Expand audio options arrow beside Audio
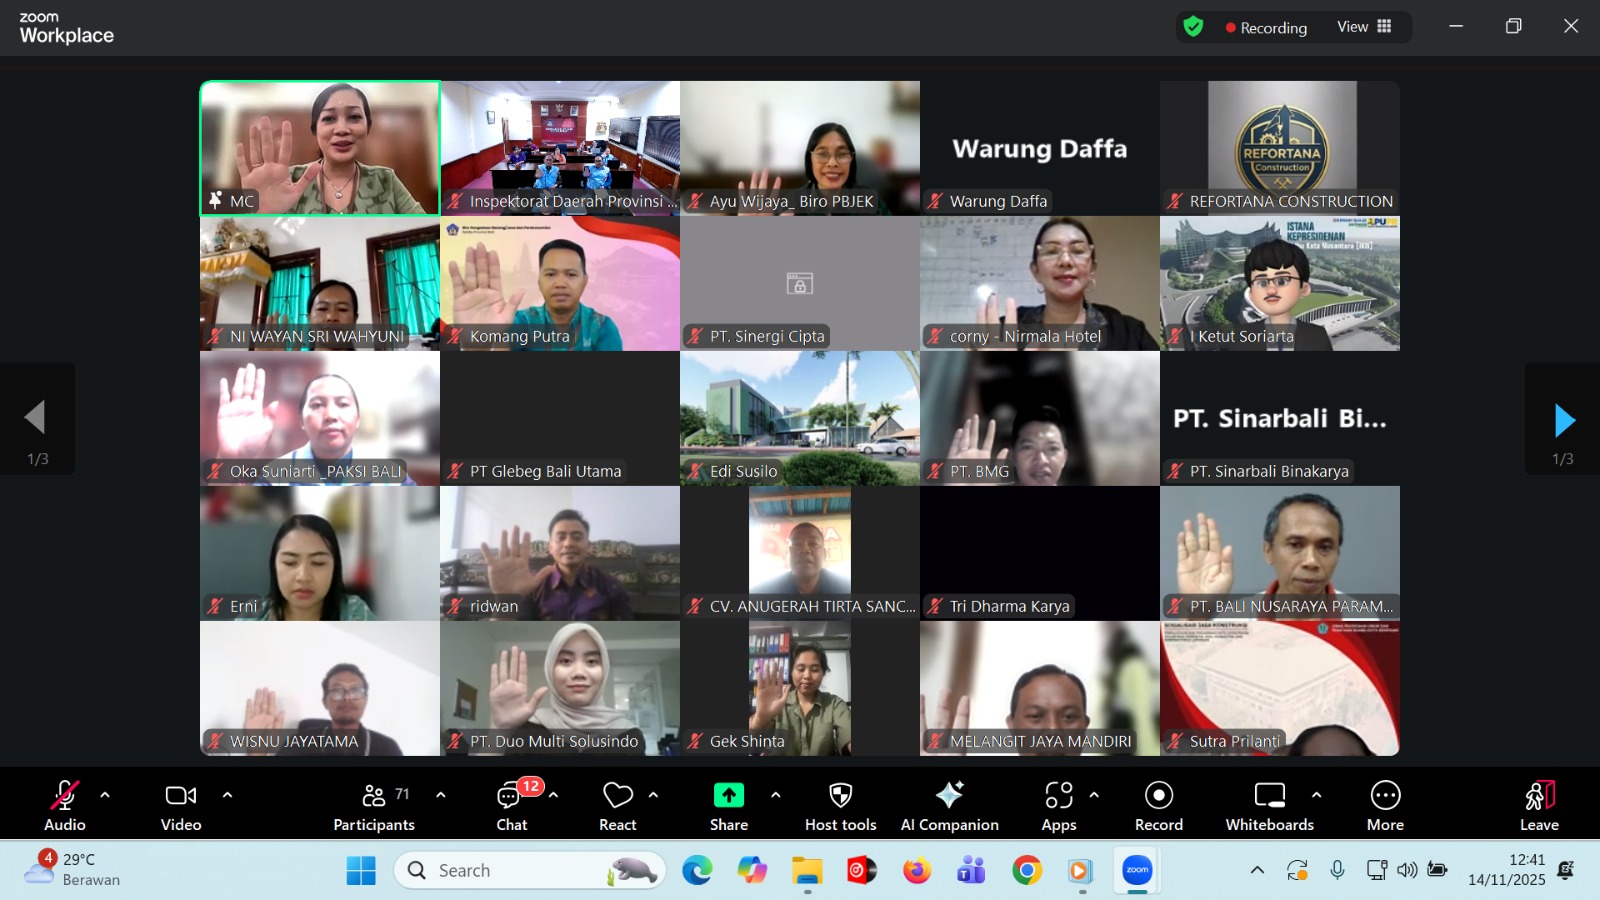1600x900 pixels. 105,796
